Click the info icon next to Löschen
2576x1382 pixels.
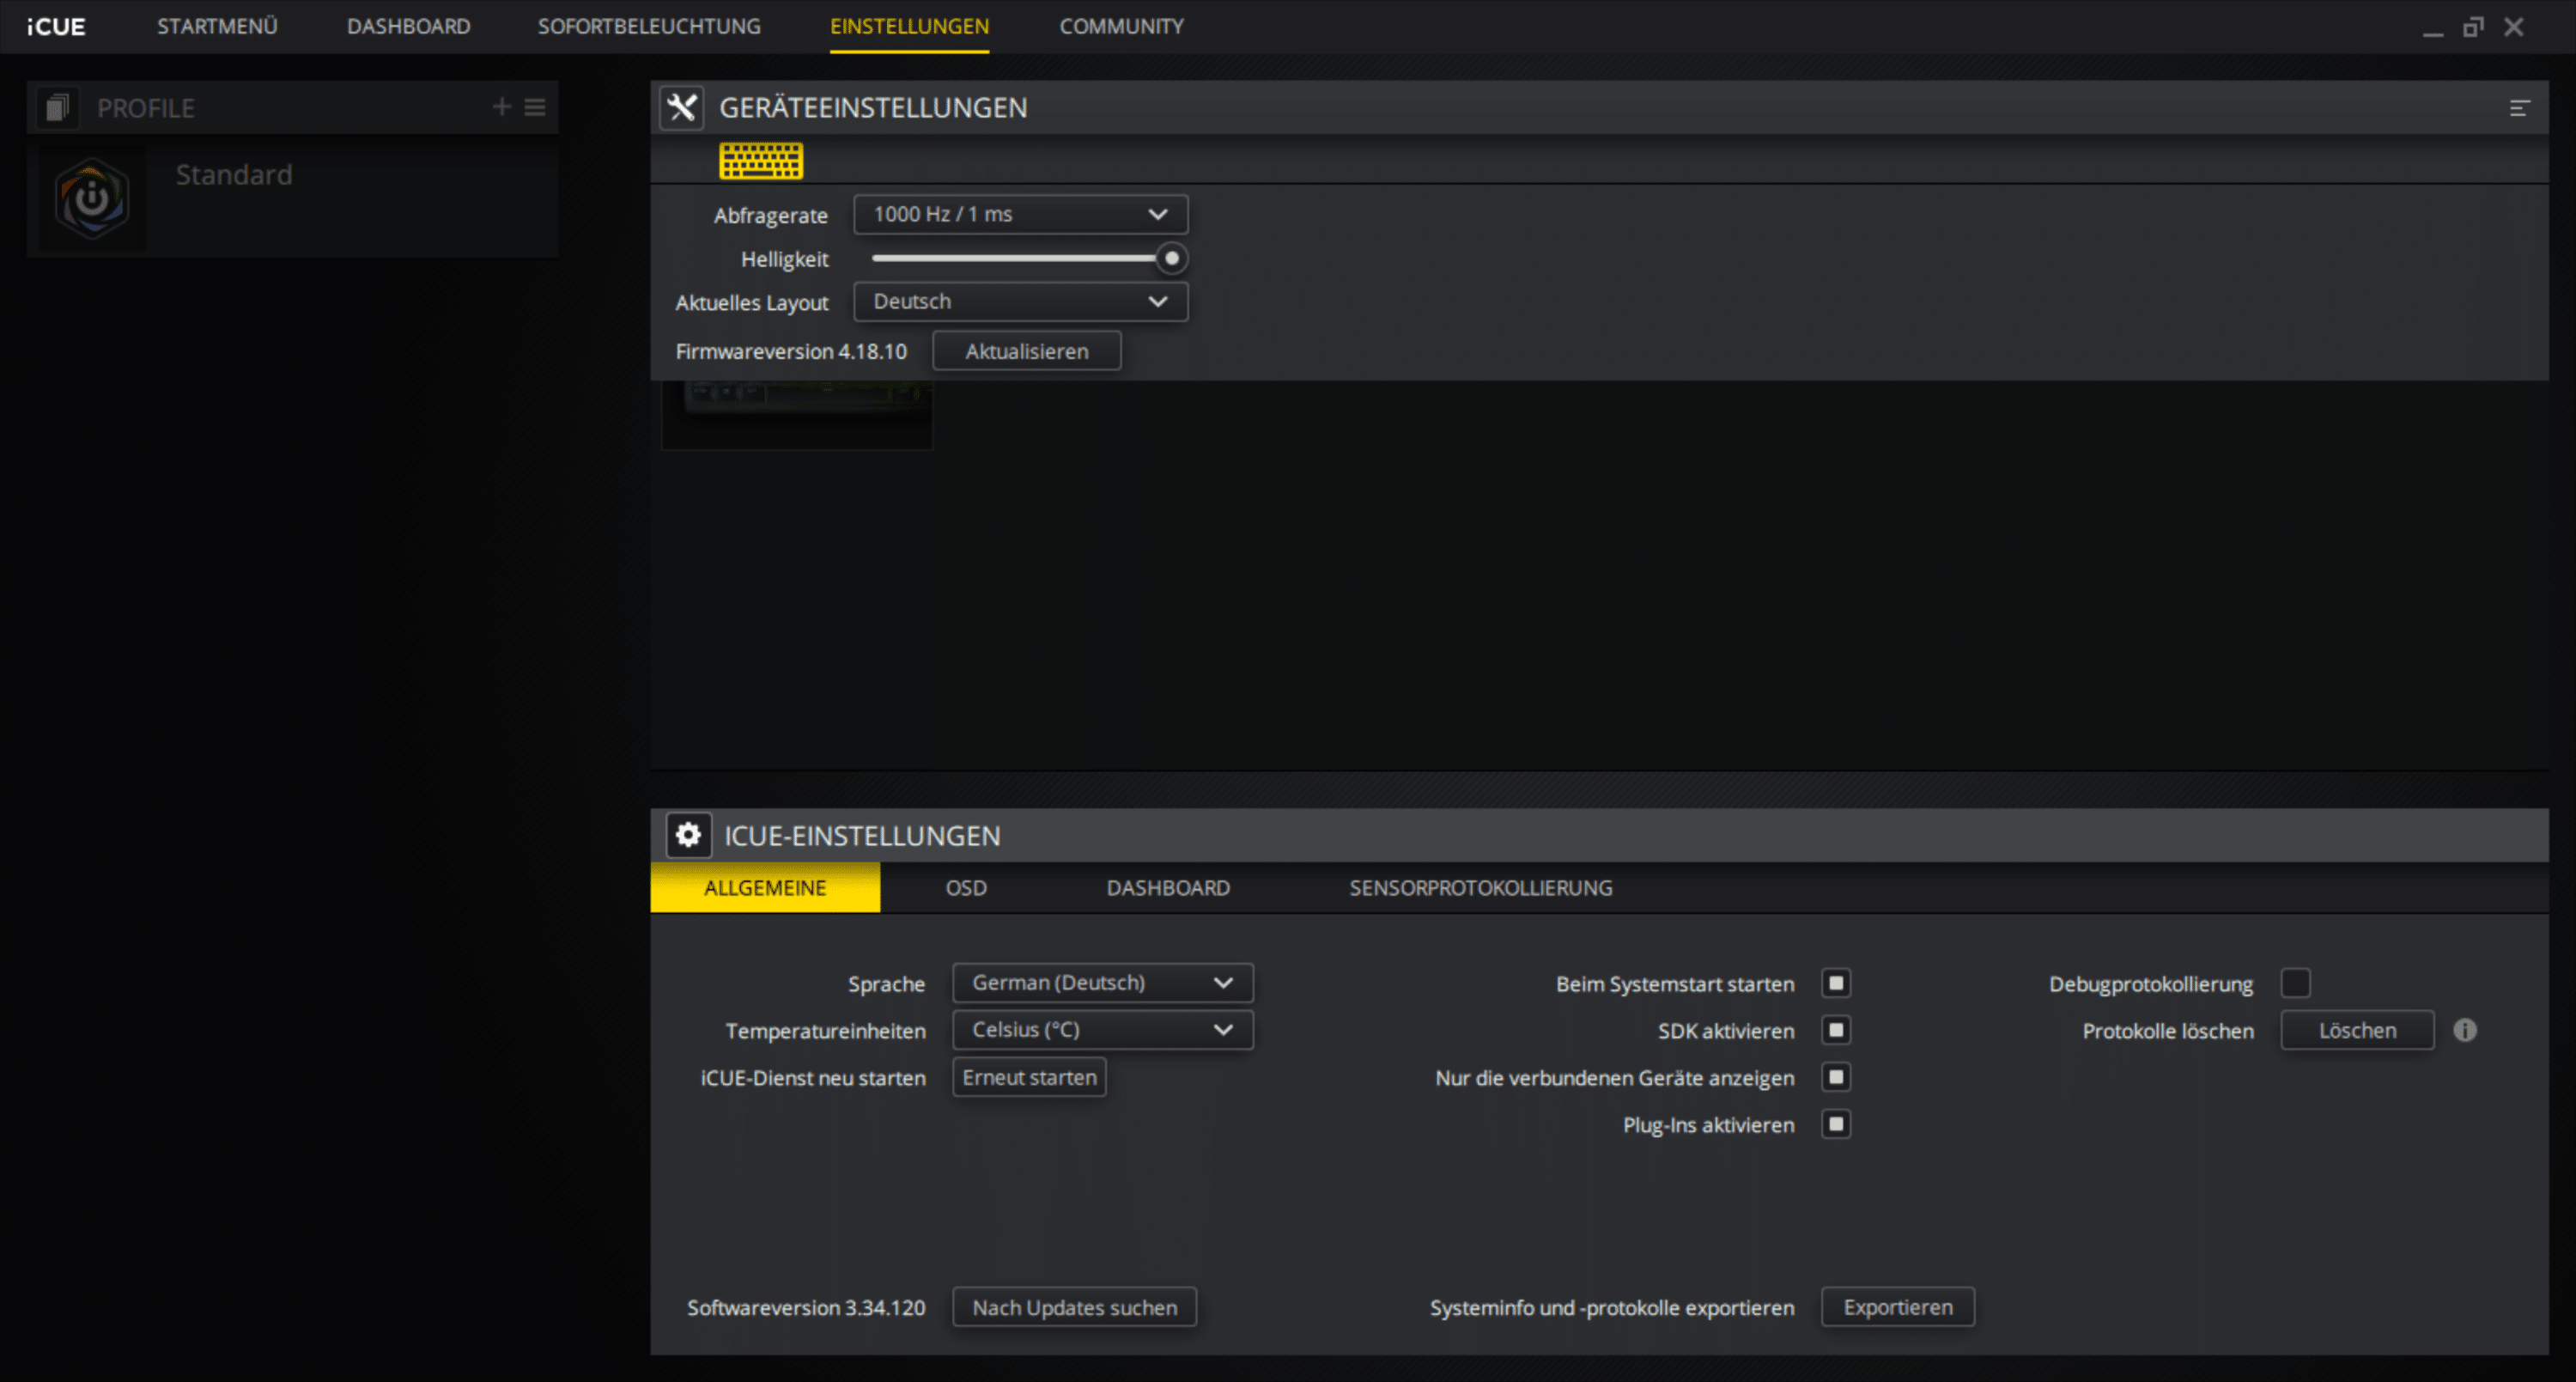2465,1030
